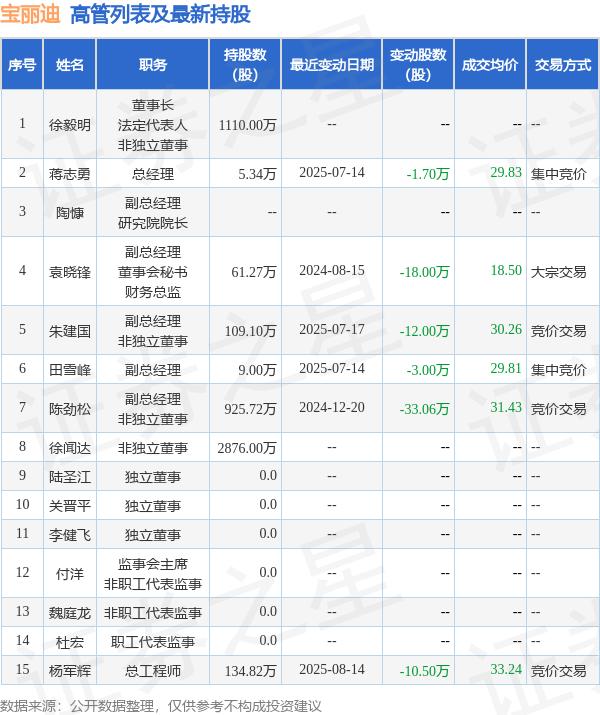The width and height of the screenshot is (600, 715).
Task: Click the date 2024-12-20
Action: tap(332, 407)
